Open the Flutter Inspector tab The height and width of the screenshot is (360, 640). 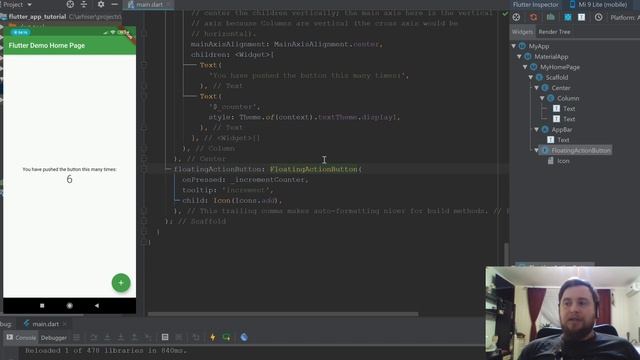[535, 4]
